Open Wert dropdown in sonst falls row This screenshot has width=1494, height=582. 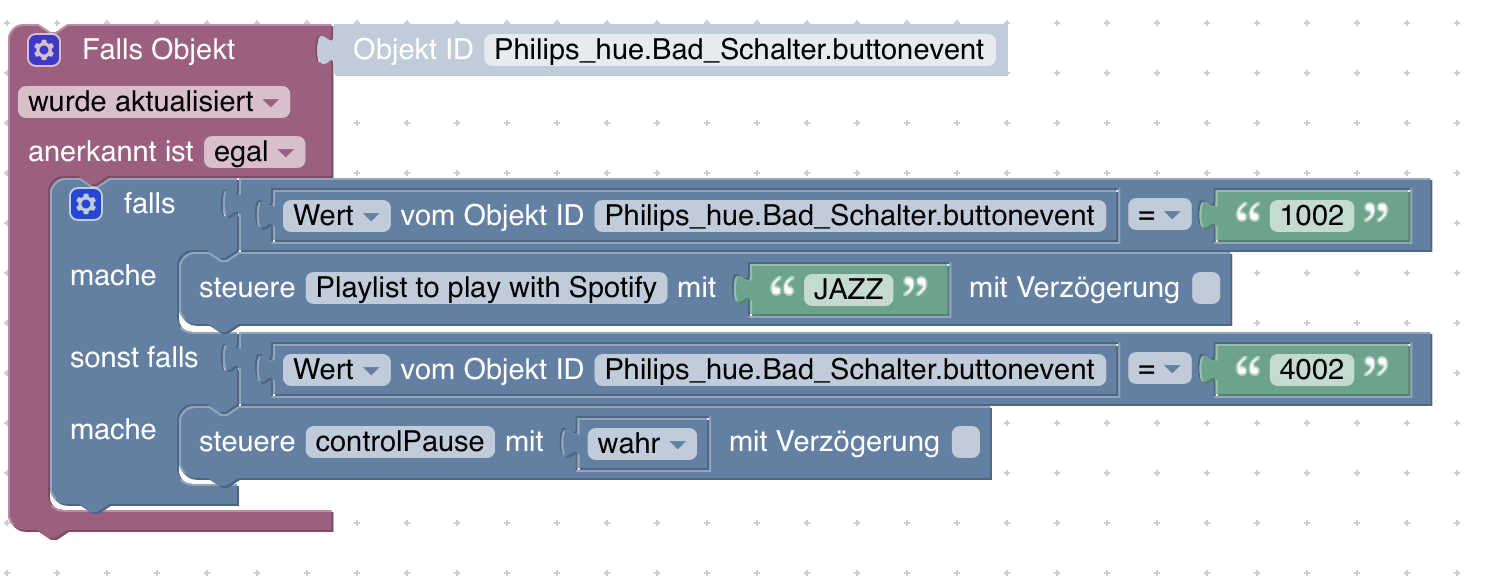tap(336, 370)
